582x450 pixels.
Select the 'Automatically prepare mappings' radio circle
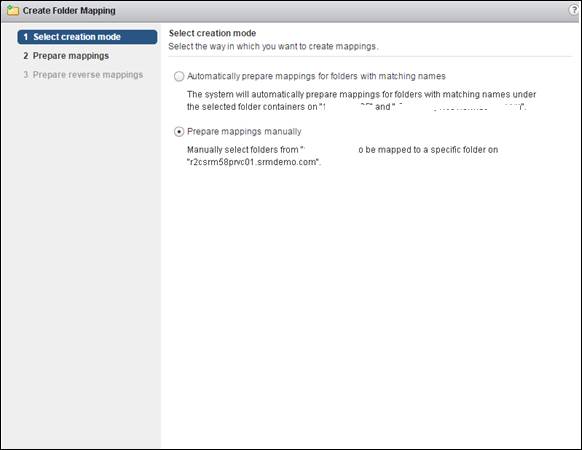pos(179,76)
